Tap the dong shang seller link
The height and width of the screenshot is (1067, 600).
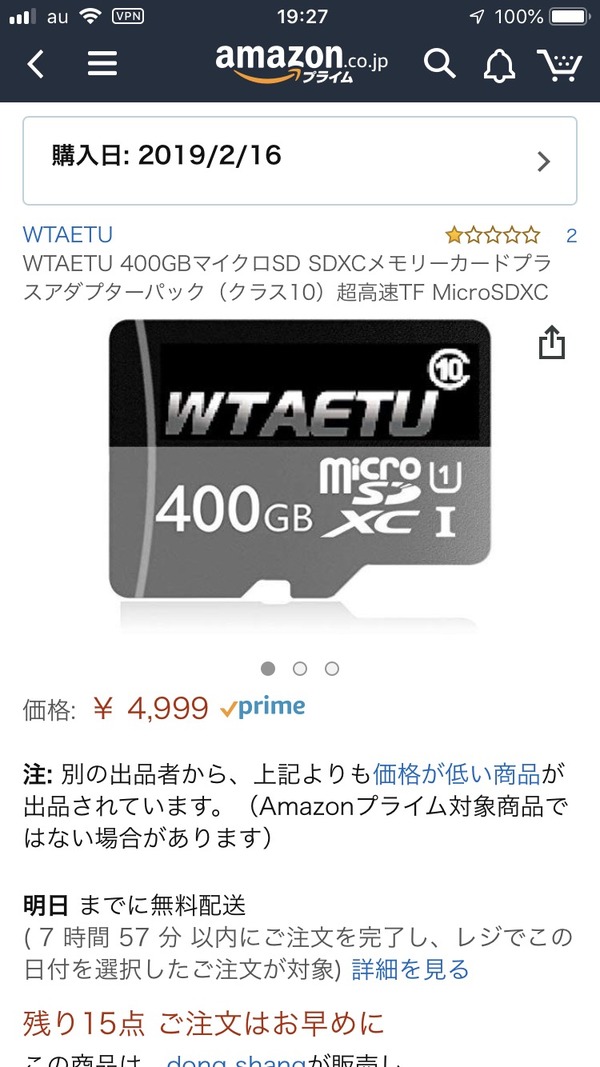point(235,1062)
